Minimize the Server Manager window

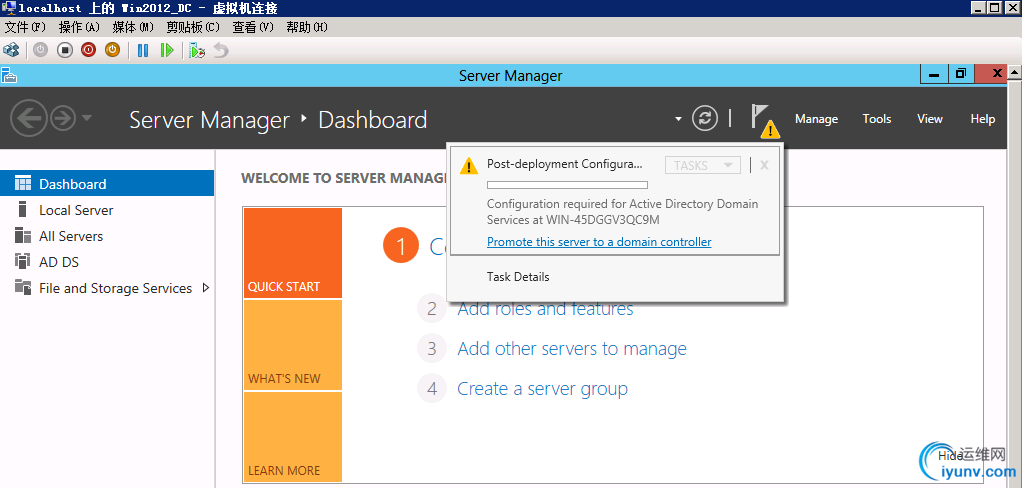click(934, 74)
